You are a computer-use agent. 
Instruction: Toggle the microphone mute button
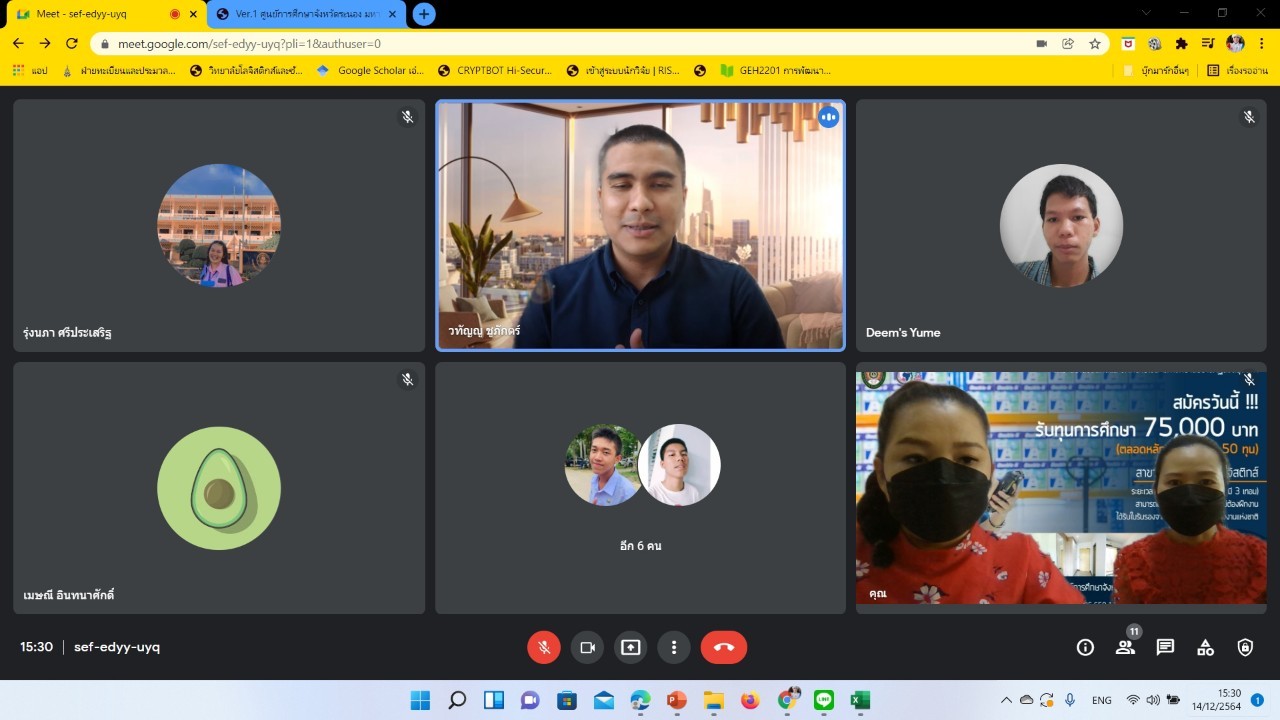543,647
